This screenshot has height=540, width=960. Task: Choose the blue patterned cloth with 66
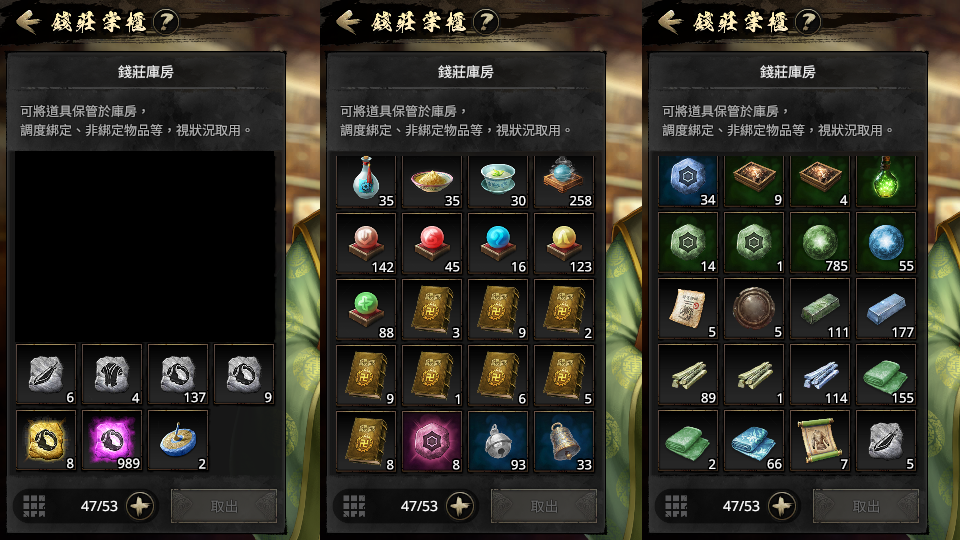(754, 441)
